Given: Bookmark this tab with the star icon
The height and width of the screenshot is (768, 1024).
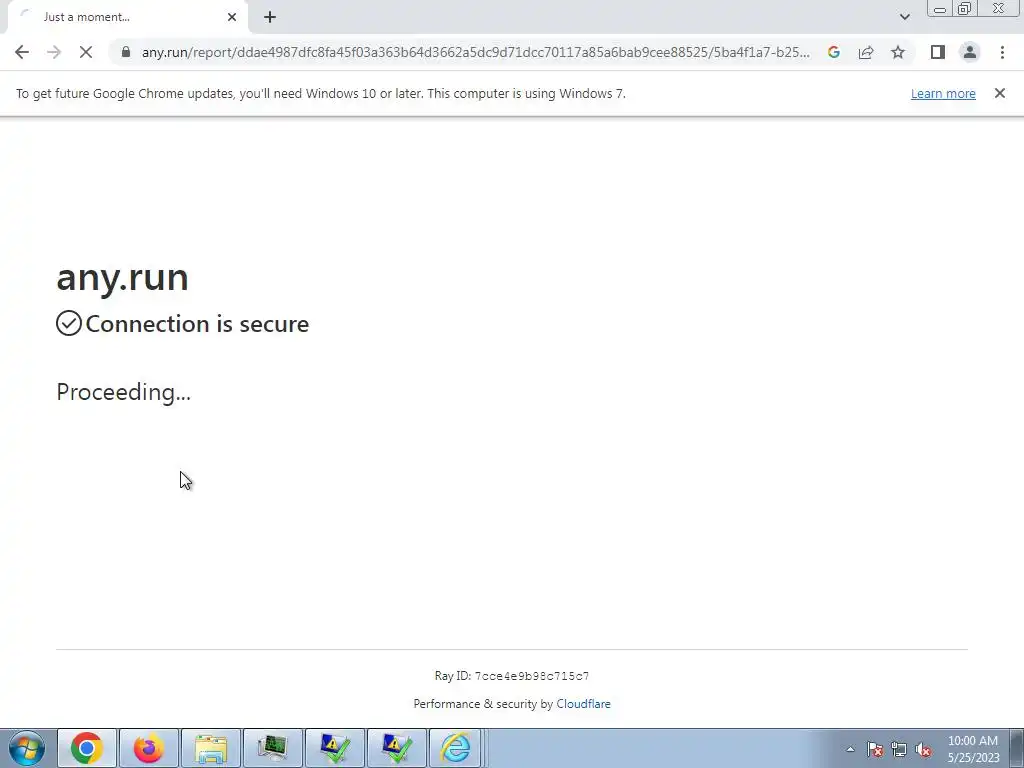Looking at the screenshot, I should (x=898, y=52).
